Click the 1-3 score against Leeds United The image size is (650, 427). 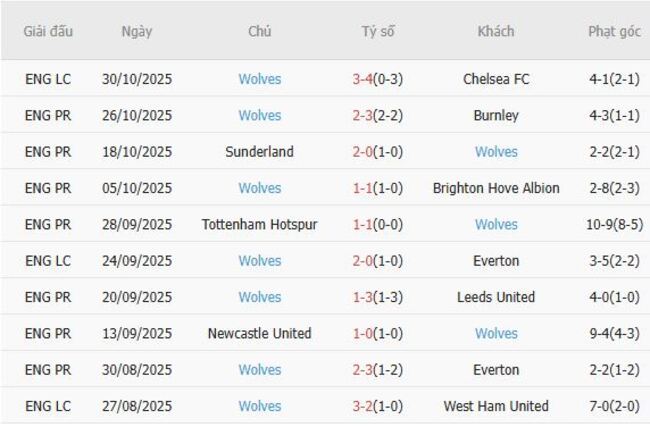363,297
